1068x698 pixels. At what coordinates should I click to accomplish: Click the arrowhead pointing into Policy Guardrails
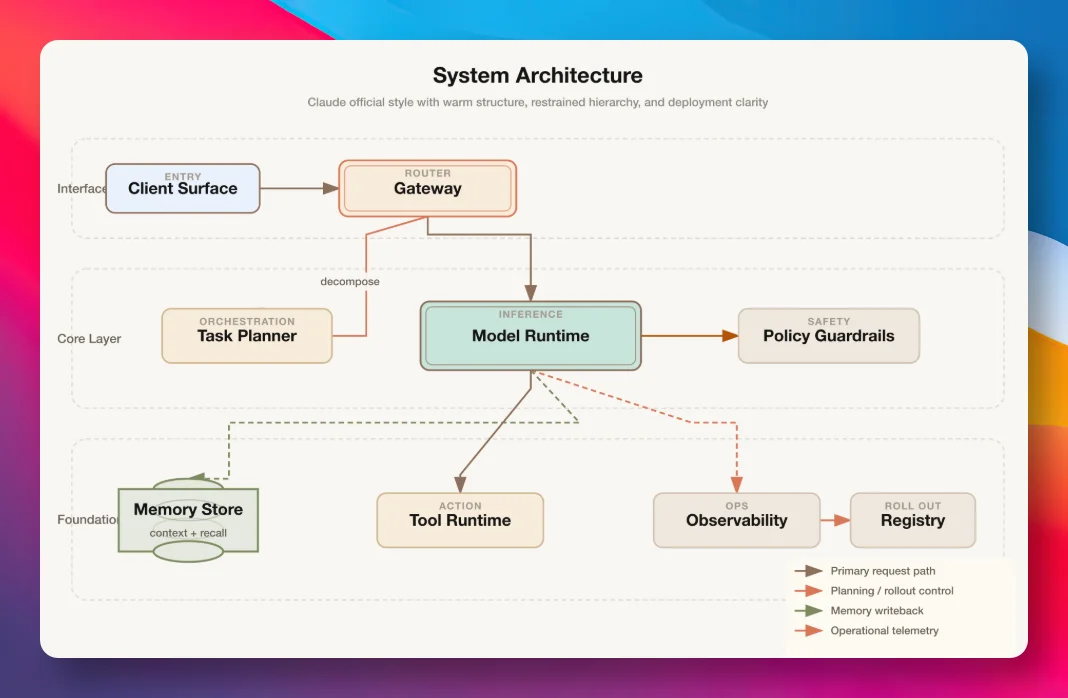coord(730,336)
